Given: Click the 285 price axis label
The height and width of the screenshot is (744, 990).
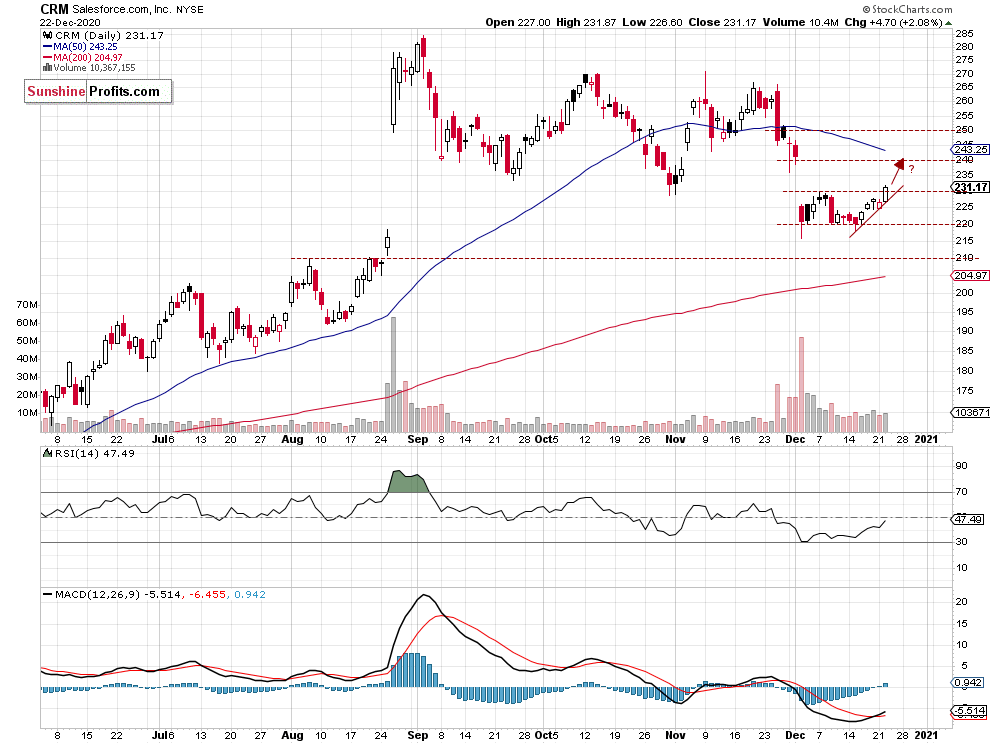Looking at the screenshot, I should 963,33.
